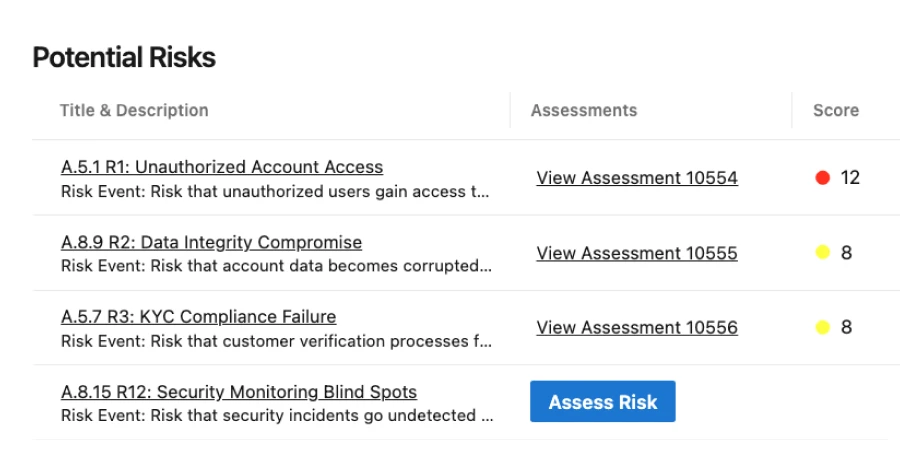Open A.5.7 R3 KYC Compliance Failure risk
This screenshot has height=472, width=900.
(x=198, y=317)
